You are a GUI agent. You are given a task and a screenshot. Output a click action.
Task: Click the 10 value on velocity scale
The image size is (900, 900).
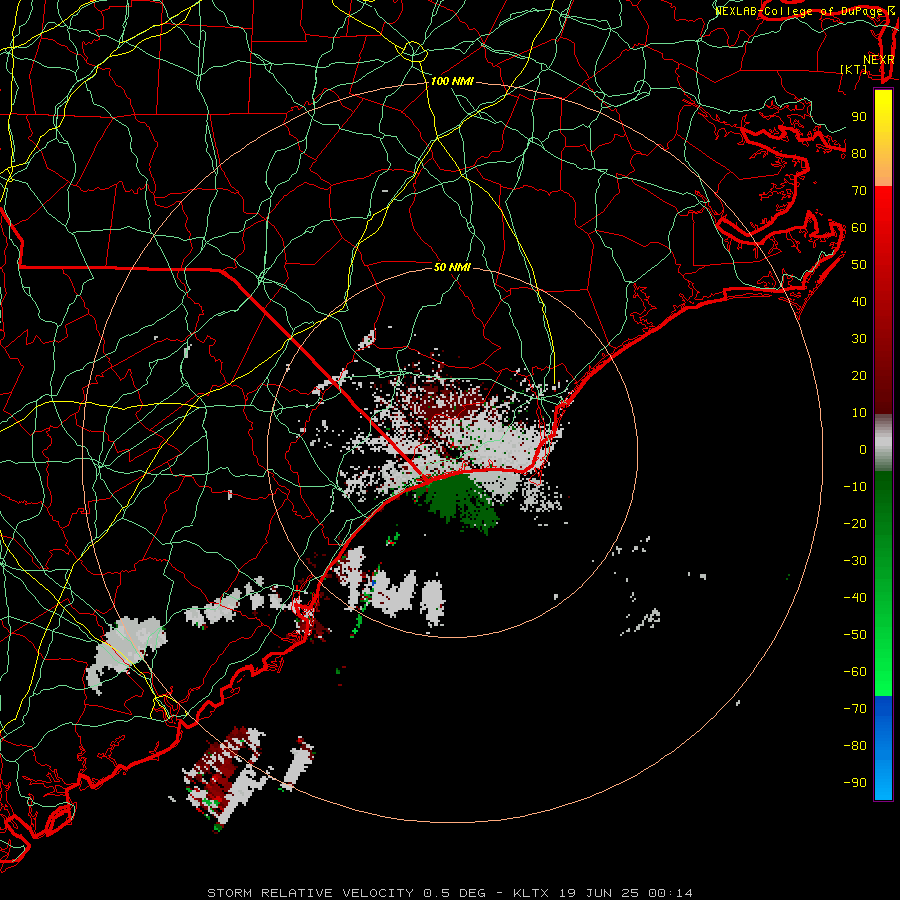859,413
